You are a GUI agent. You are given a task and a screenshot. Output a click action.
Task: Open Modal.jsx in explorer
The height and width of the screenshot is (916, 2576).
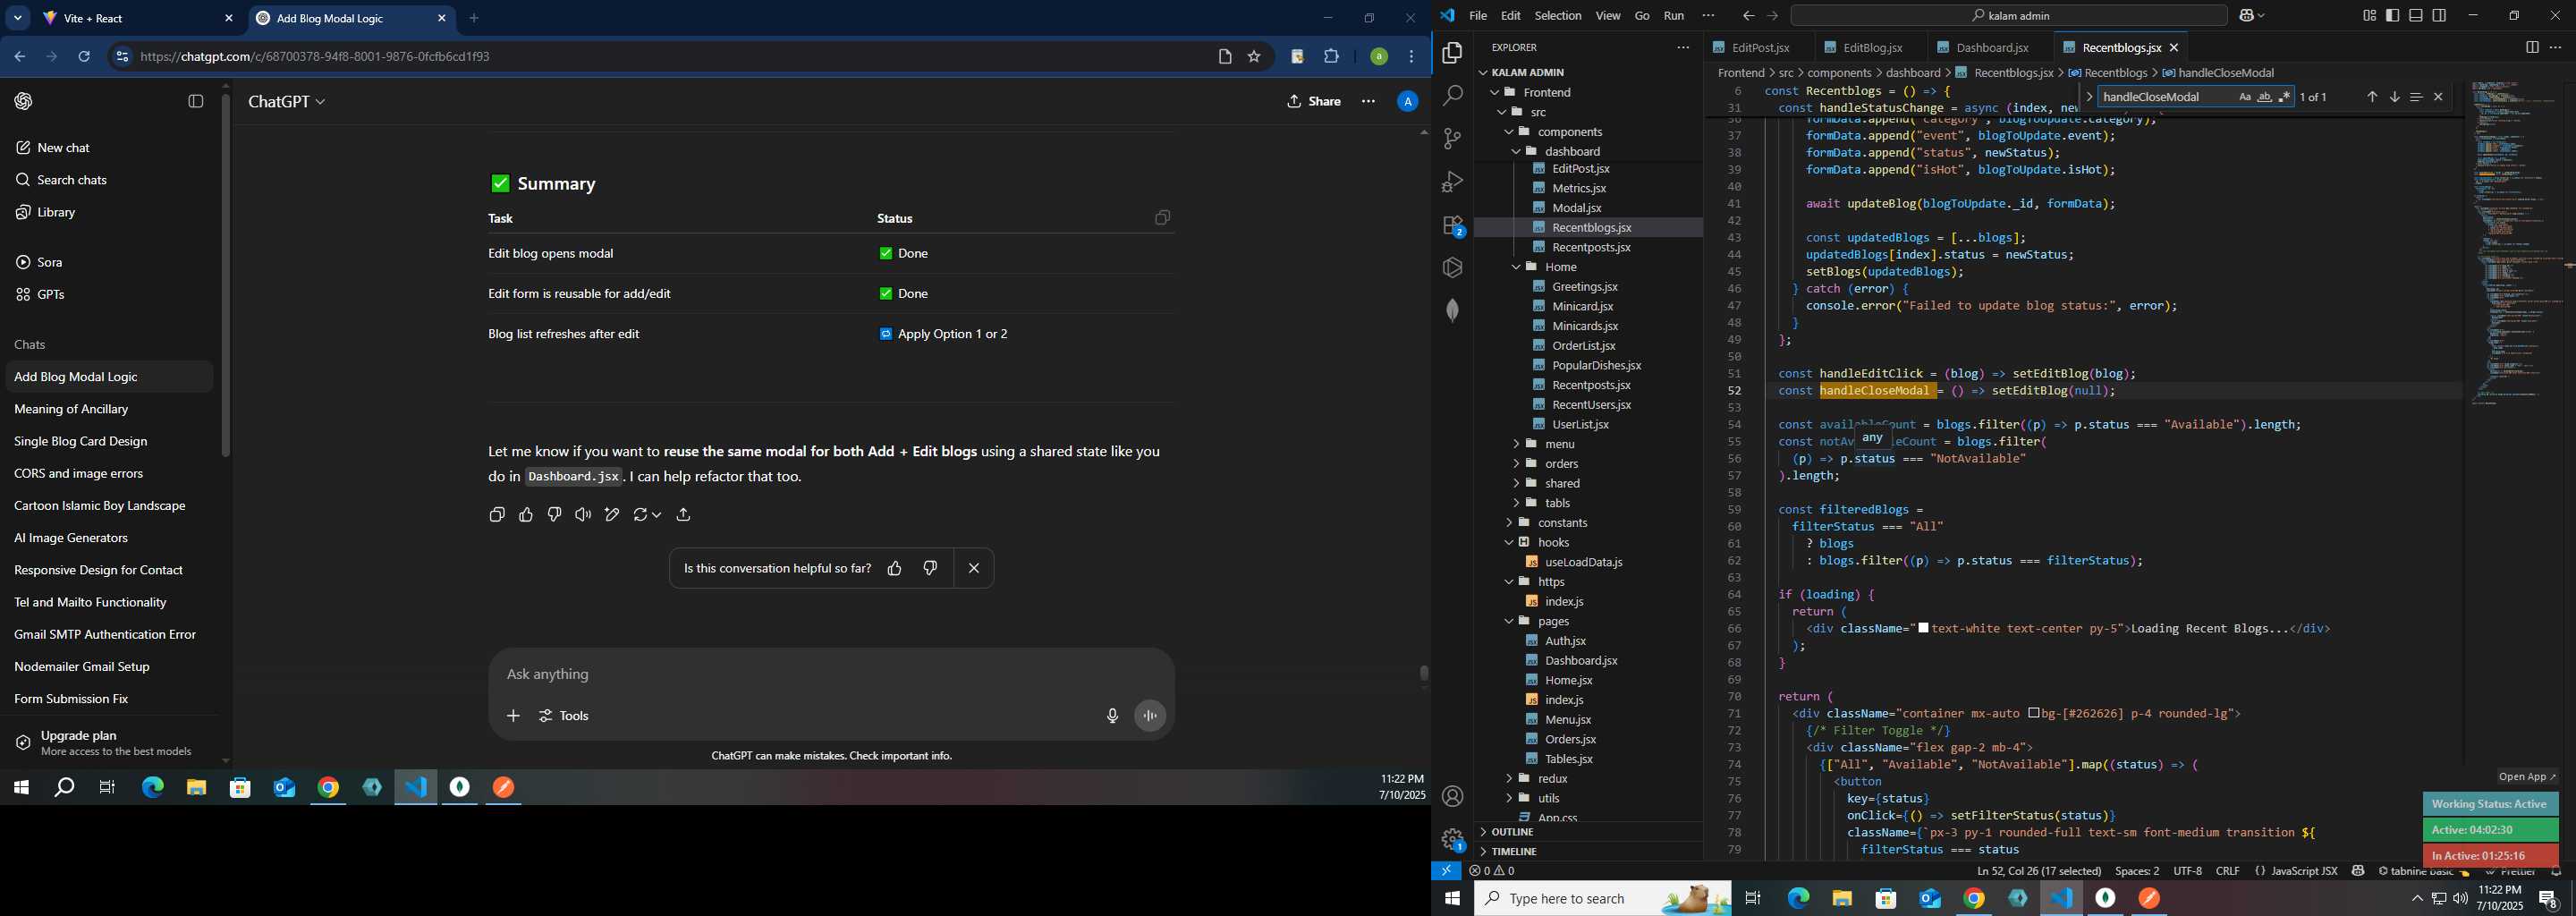1577,208
